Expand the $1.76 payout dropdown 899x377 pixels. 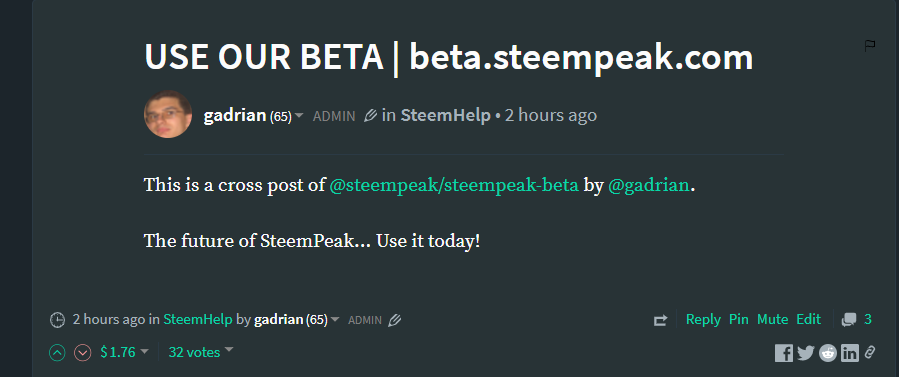(144, 351)
